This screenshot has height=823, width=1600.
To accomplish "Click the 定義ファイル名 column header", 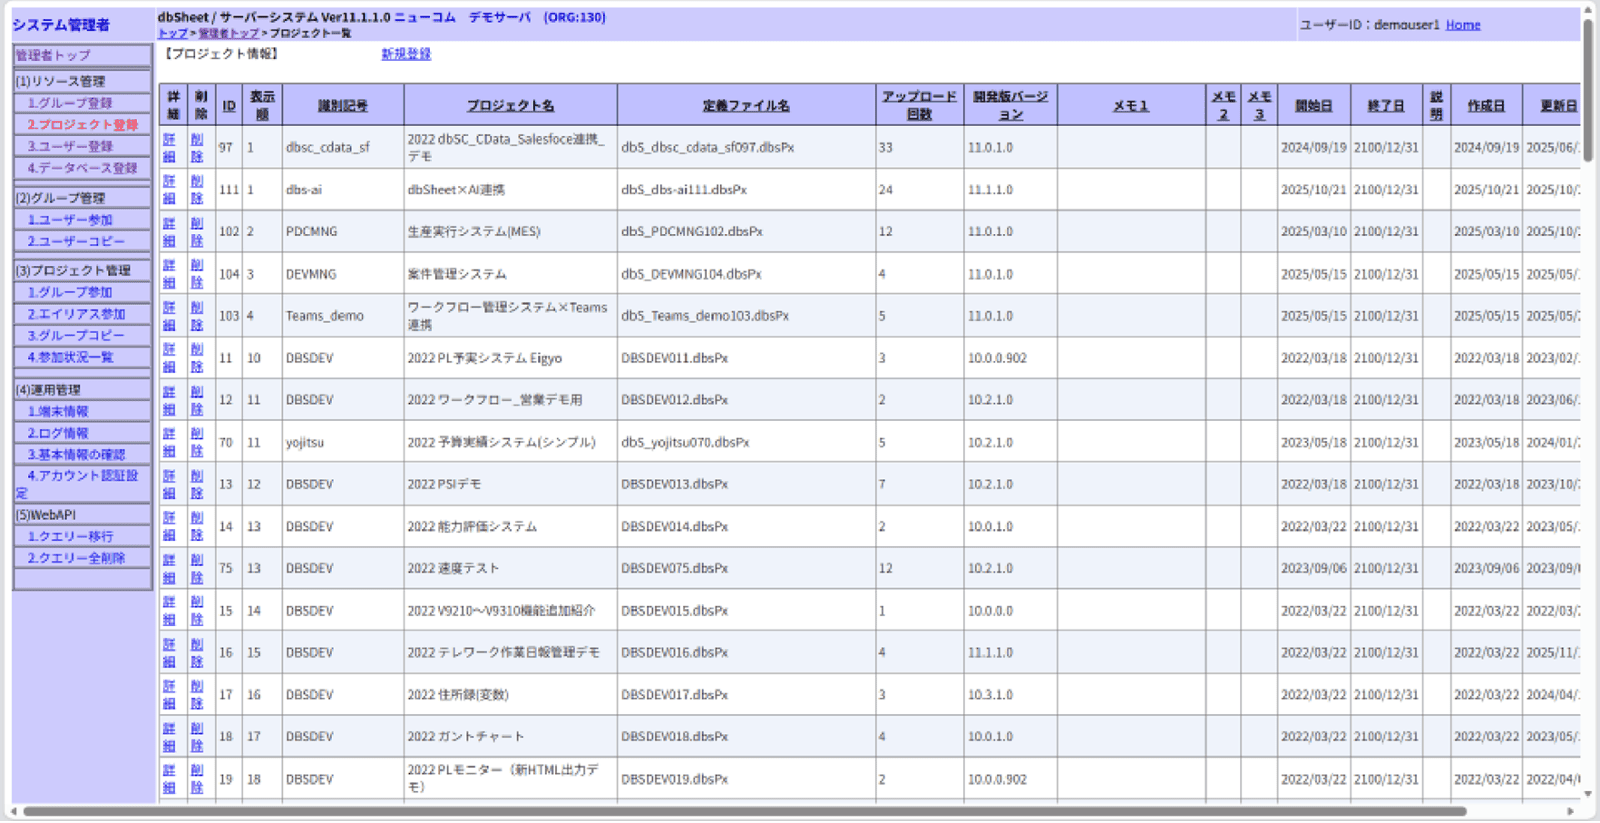I will tap(746, 106).
